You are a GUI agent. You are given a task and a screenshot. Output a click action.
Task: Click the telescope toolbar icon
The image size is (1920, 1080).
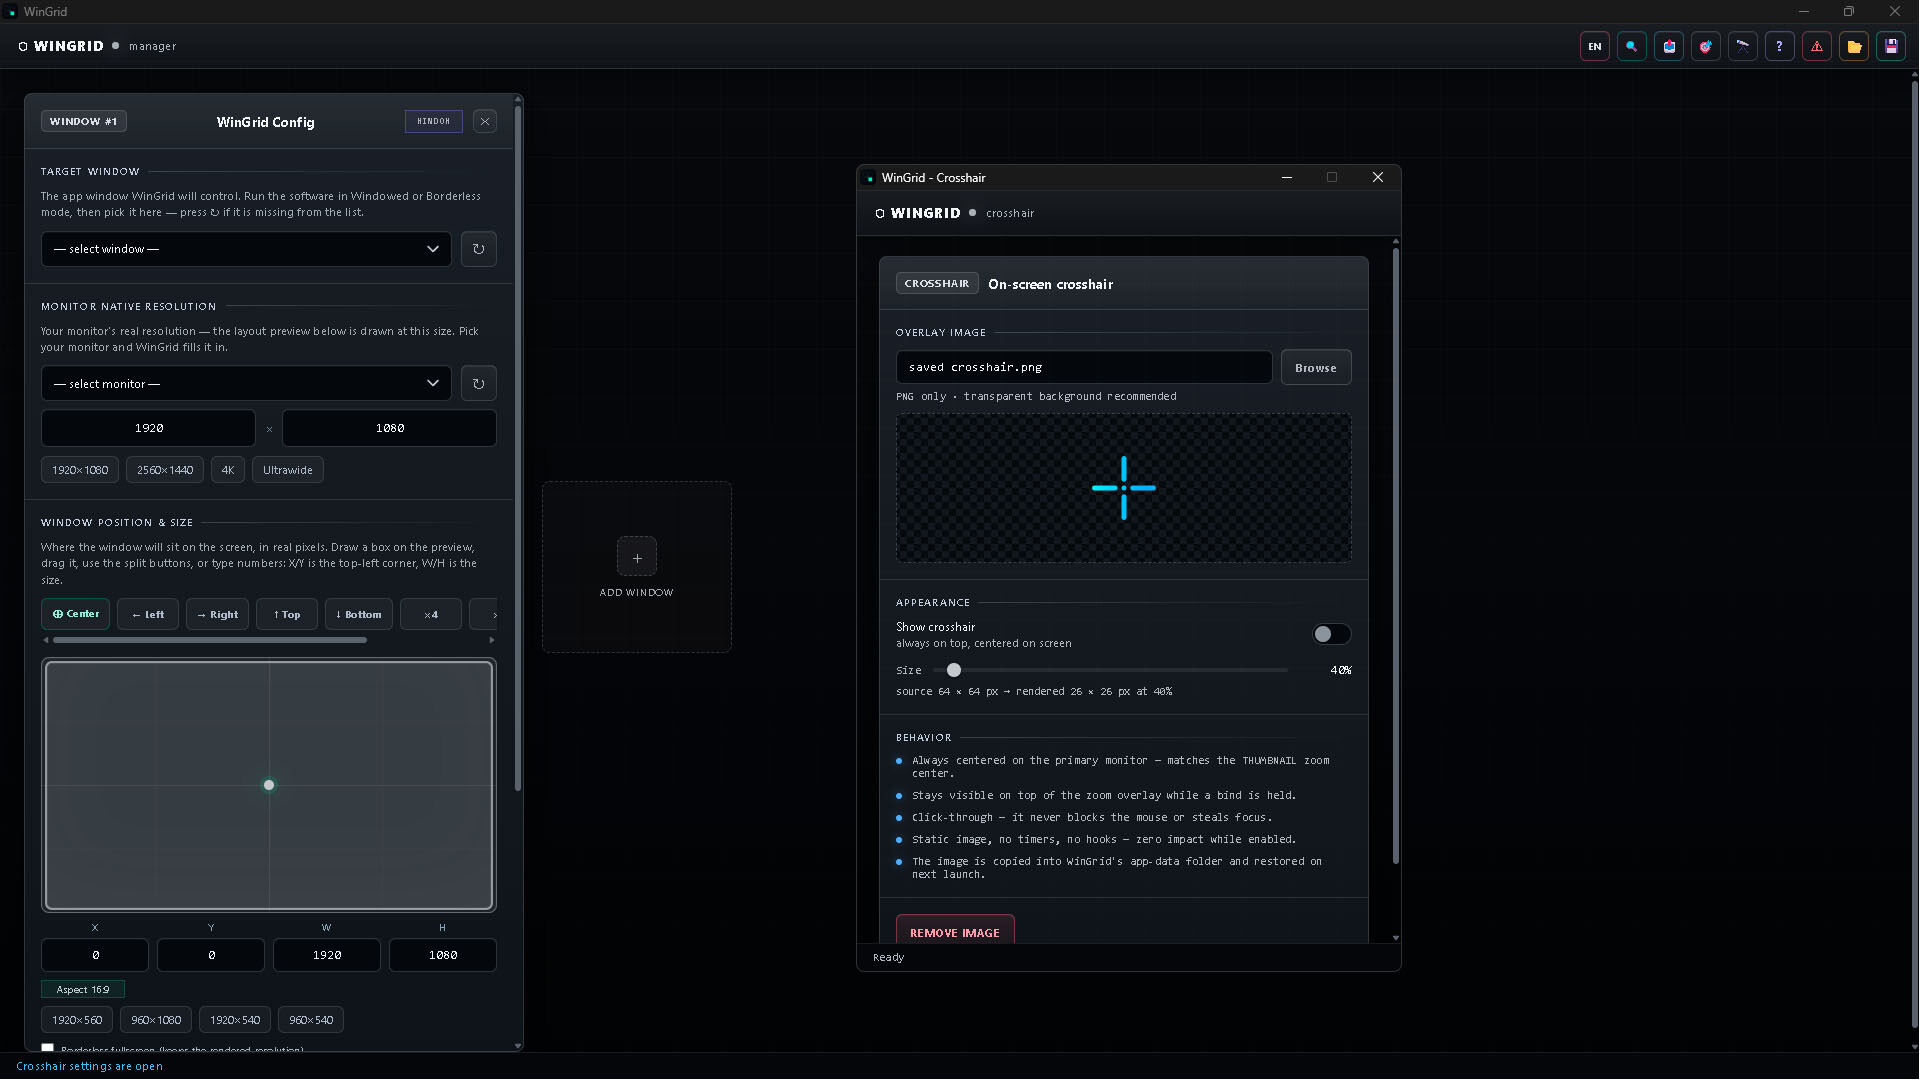pyautogui.click(x=1743, y=47)
